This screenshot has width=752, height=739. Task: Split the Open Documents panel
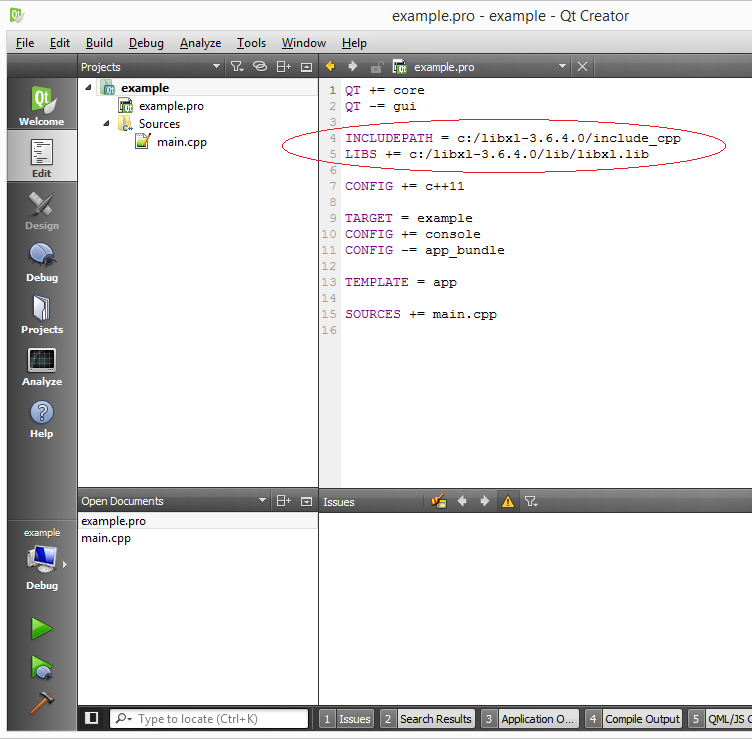(283, 501)
